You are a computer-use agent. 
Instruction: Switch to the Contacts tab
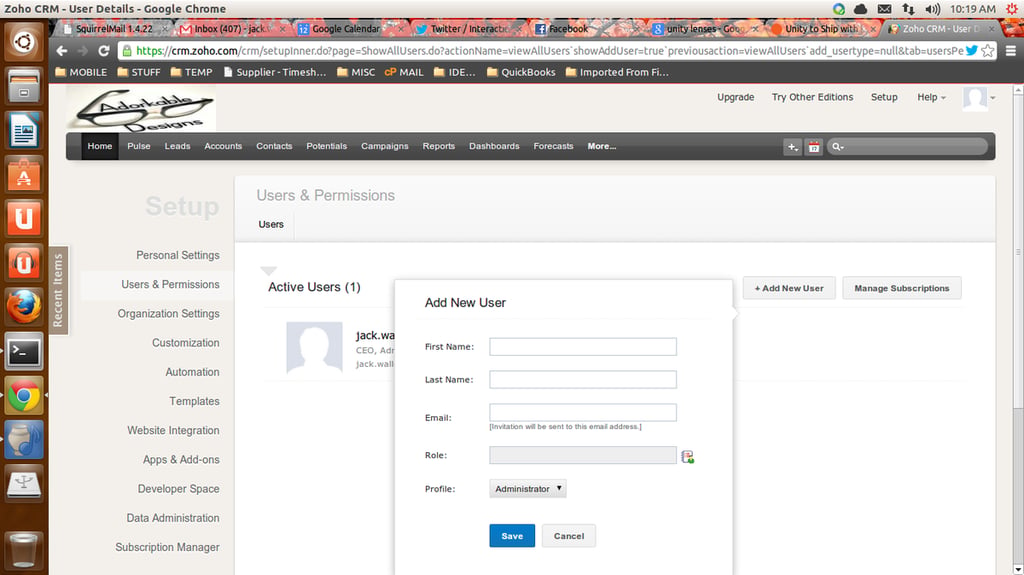click(274, 146)
